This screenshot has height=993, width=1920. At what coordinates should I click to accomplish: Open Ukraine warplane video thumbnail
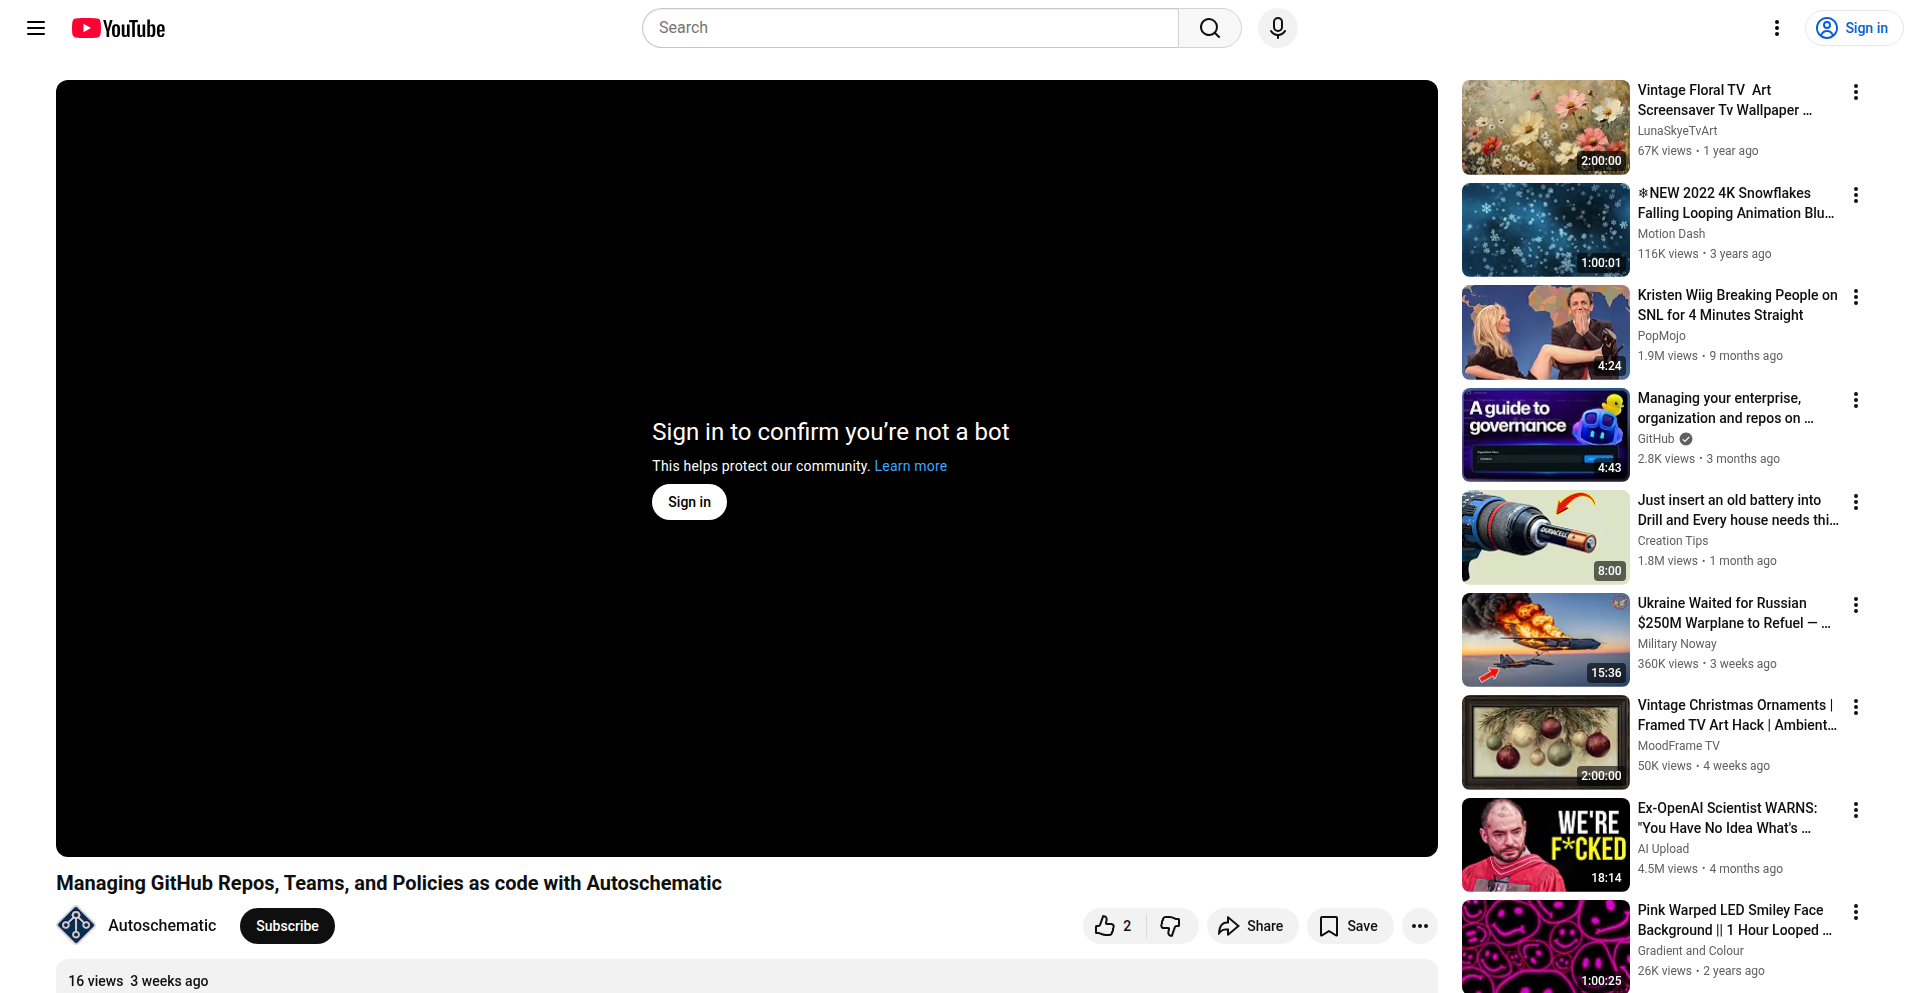tap(1545, 640)
